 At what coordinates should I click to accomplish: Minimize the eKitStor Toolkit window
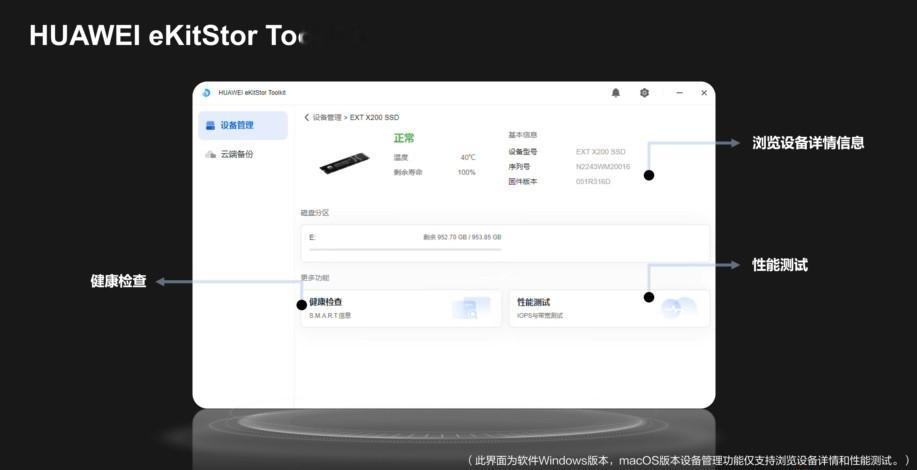pyautogui.click(x=680, y=93)
